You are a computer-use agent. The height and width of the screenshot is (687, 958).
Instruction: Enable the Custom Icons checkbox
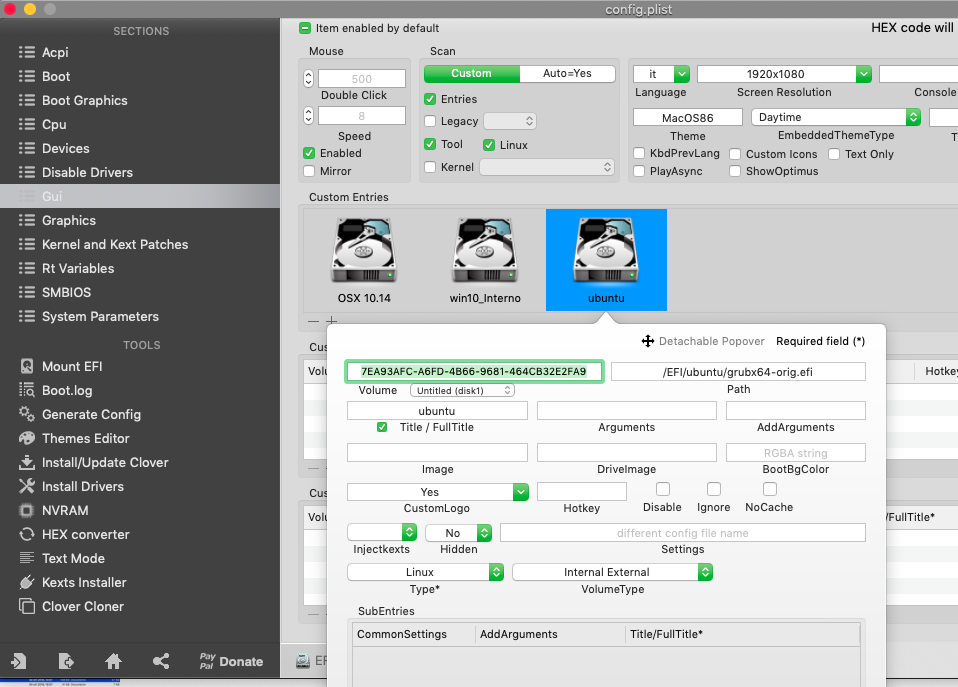(735, 154)
